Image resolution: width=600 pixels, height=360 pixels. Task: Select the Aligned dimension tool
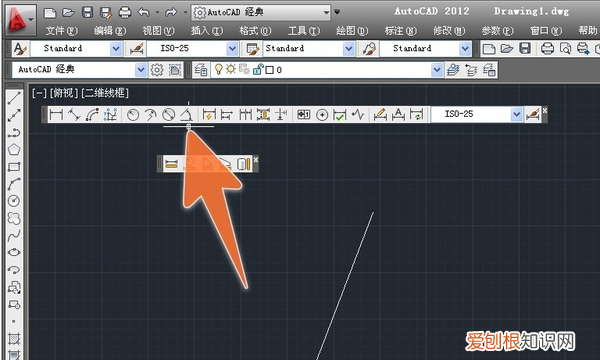[x=74, y=114]
